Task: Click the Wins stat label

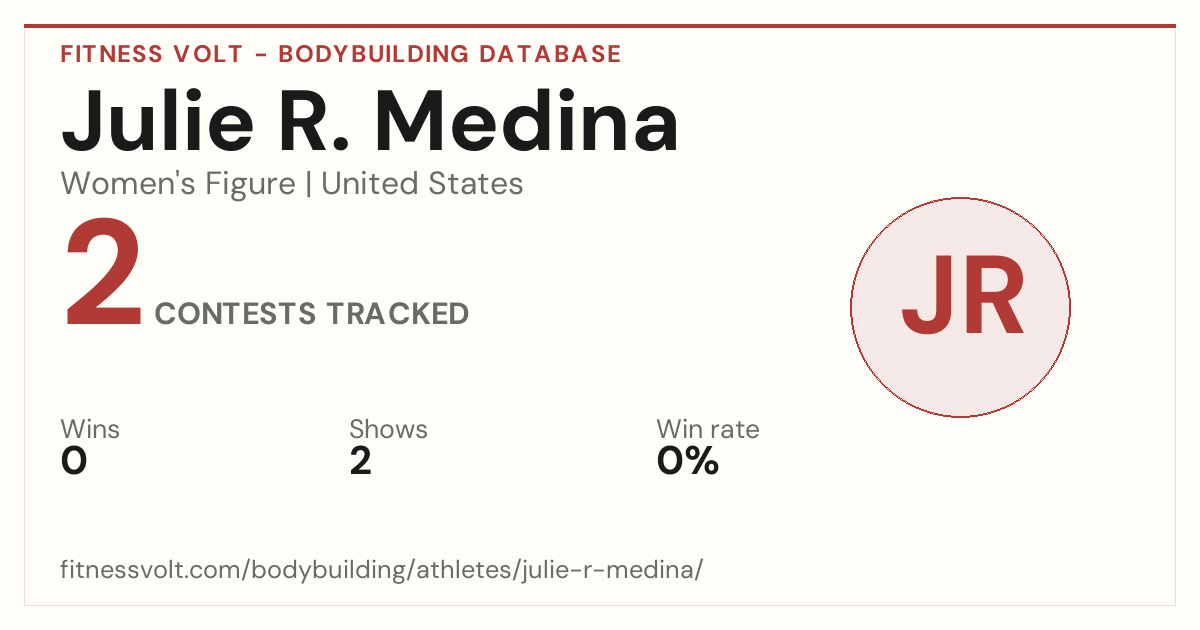Action: (x=90, y=430)
